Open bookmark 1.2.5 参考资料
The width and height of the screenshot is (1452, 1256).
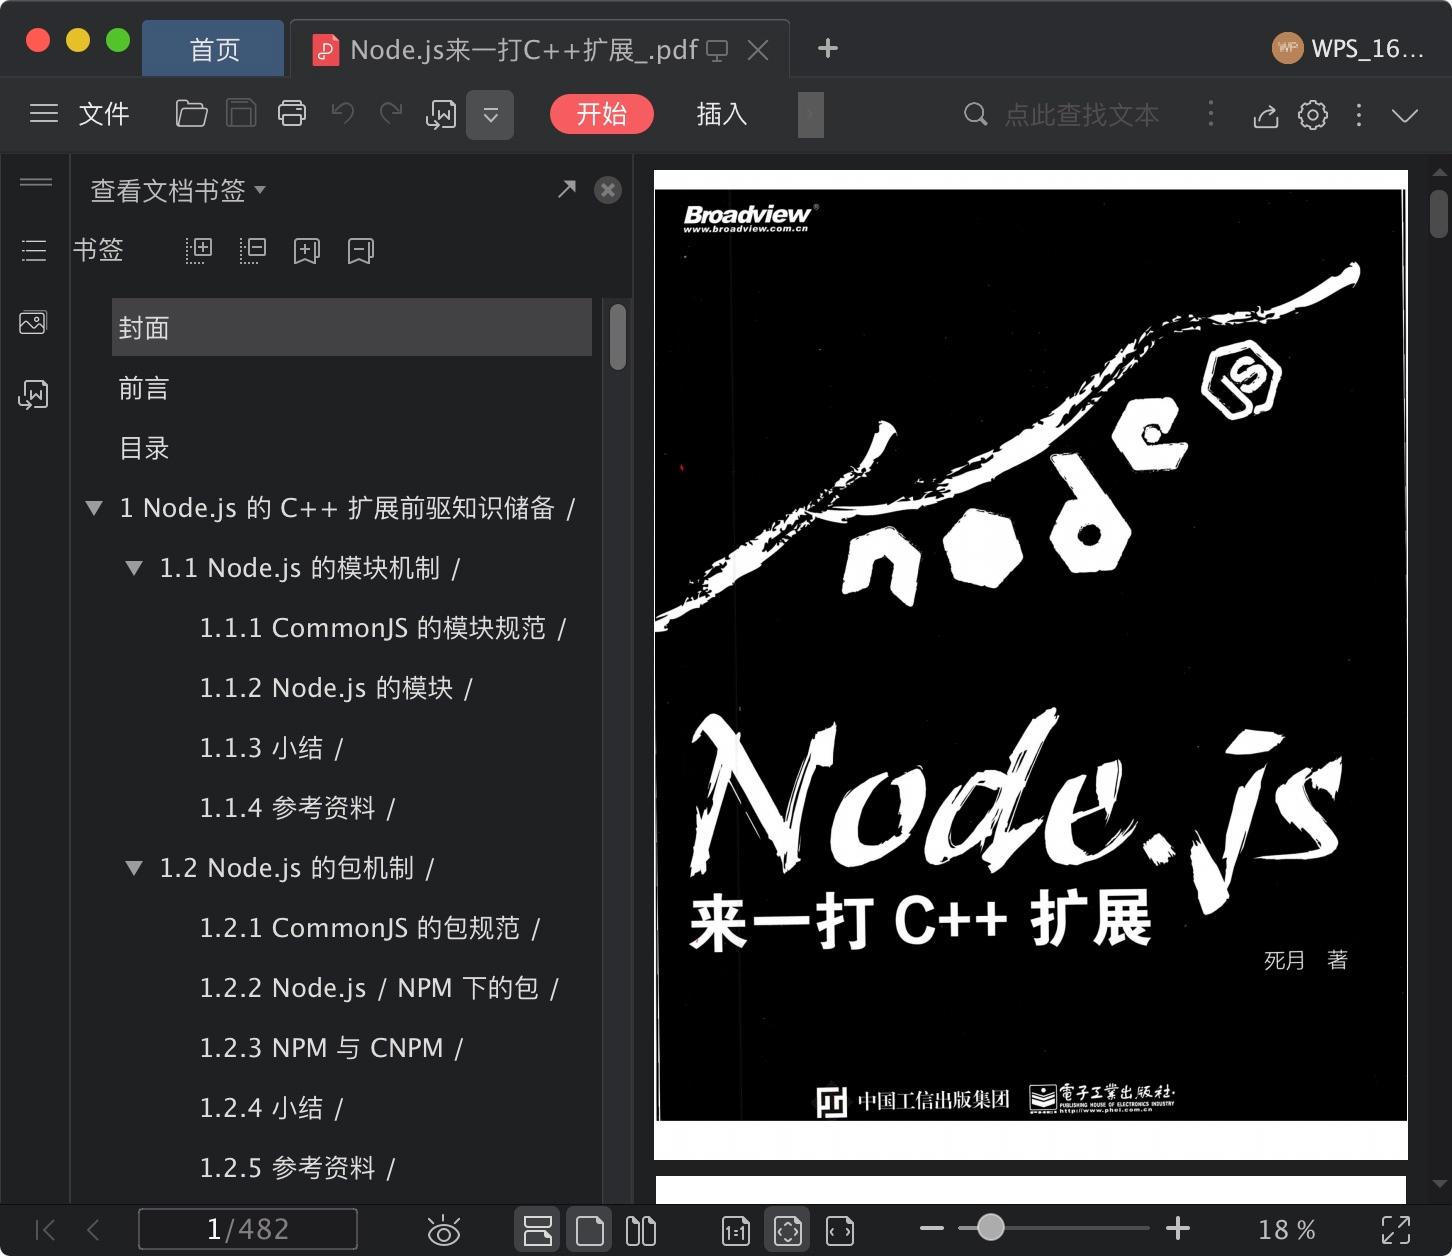pyautogui.click(x=297, y=1168)
